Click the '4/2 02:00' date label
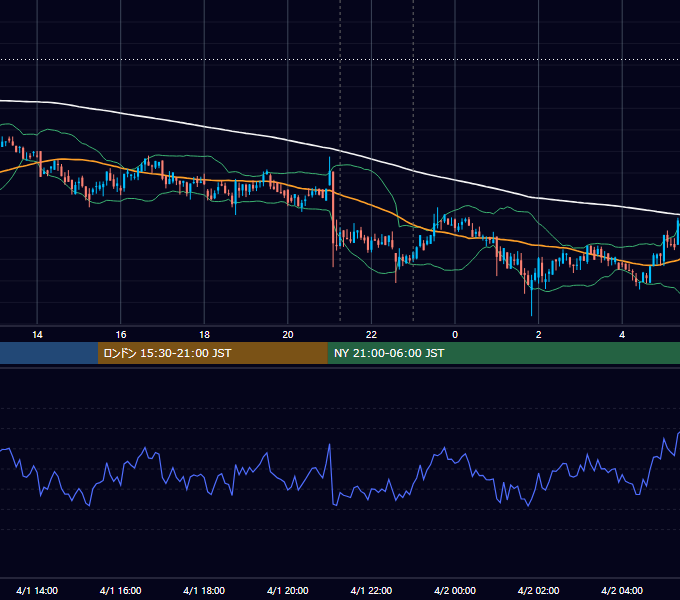The height and width of the screenshot is (600, 680). click(538, 590)
